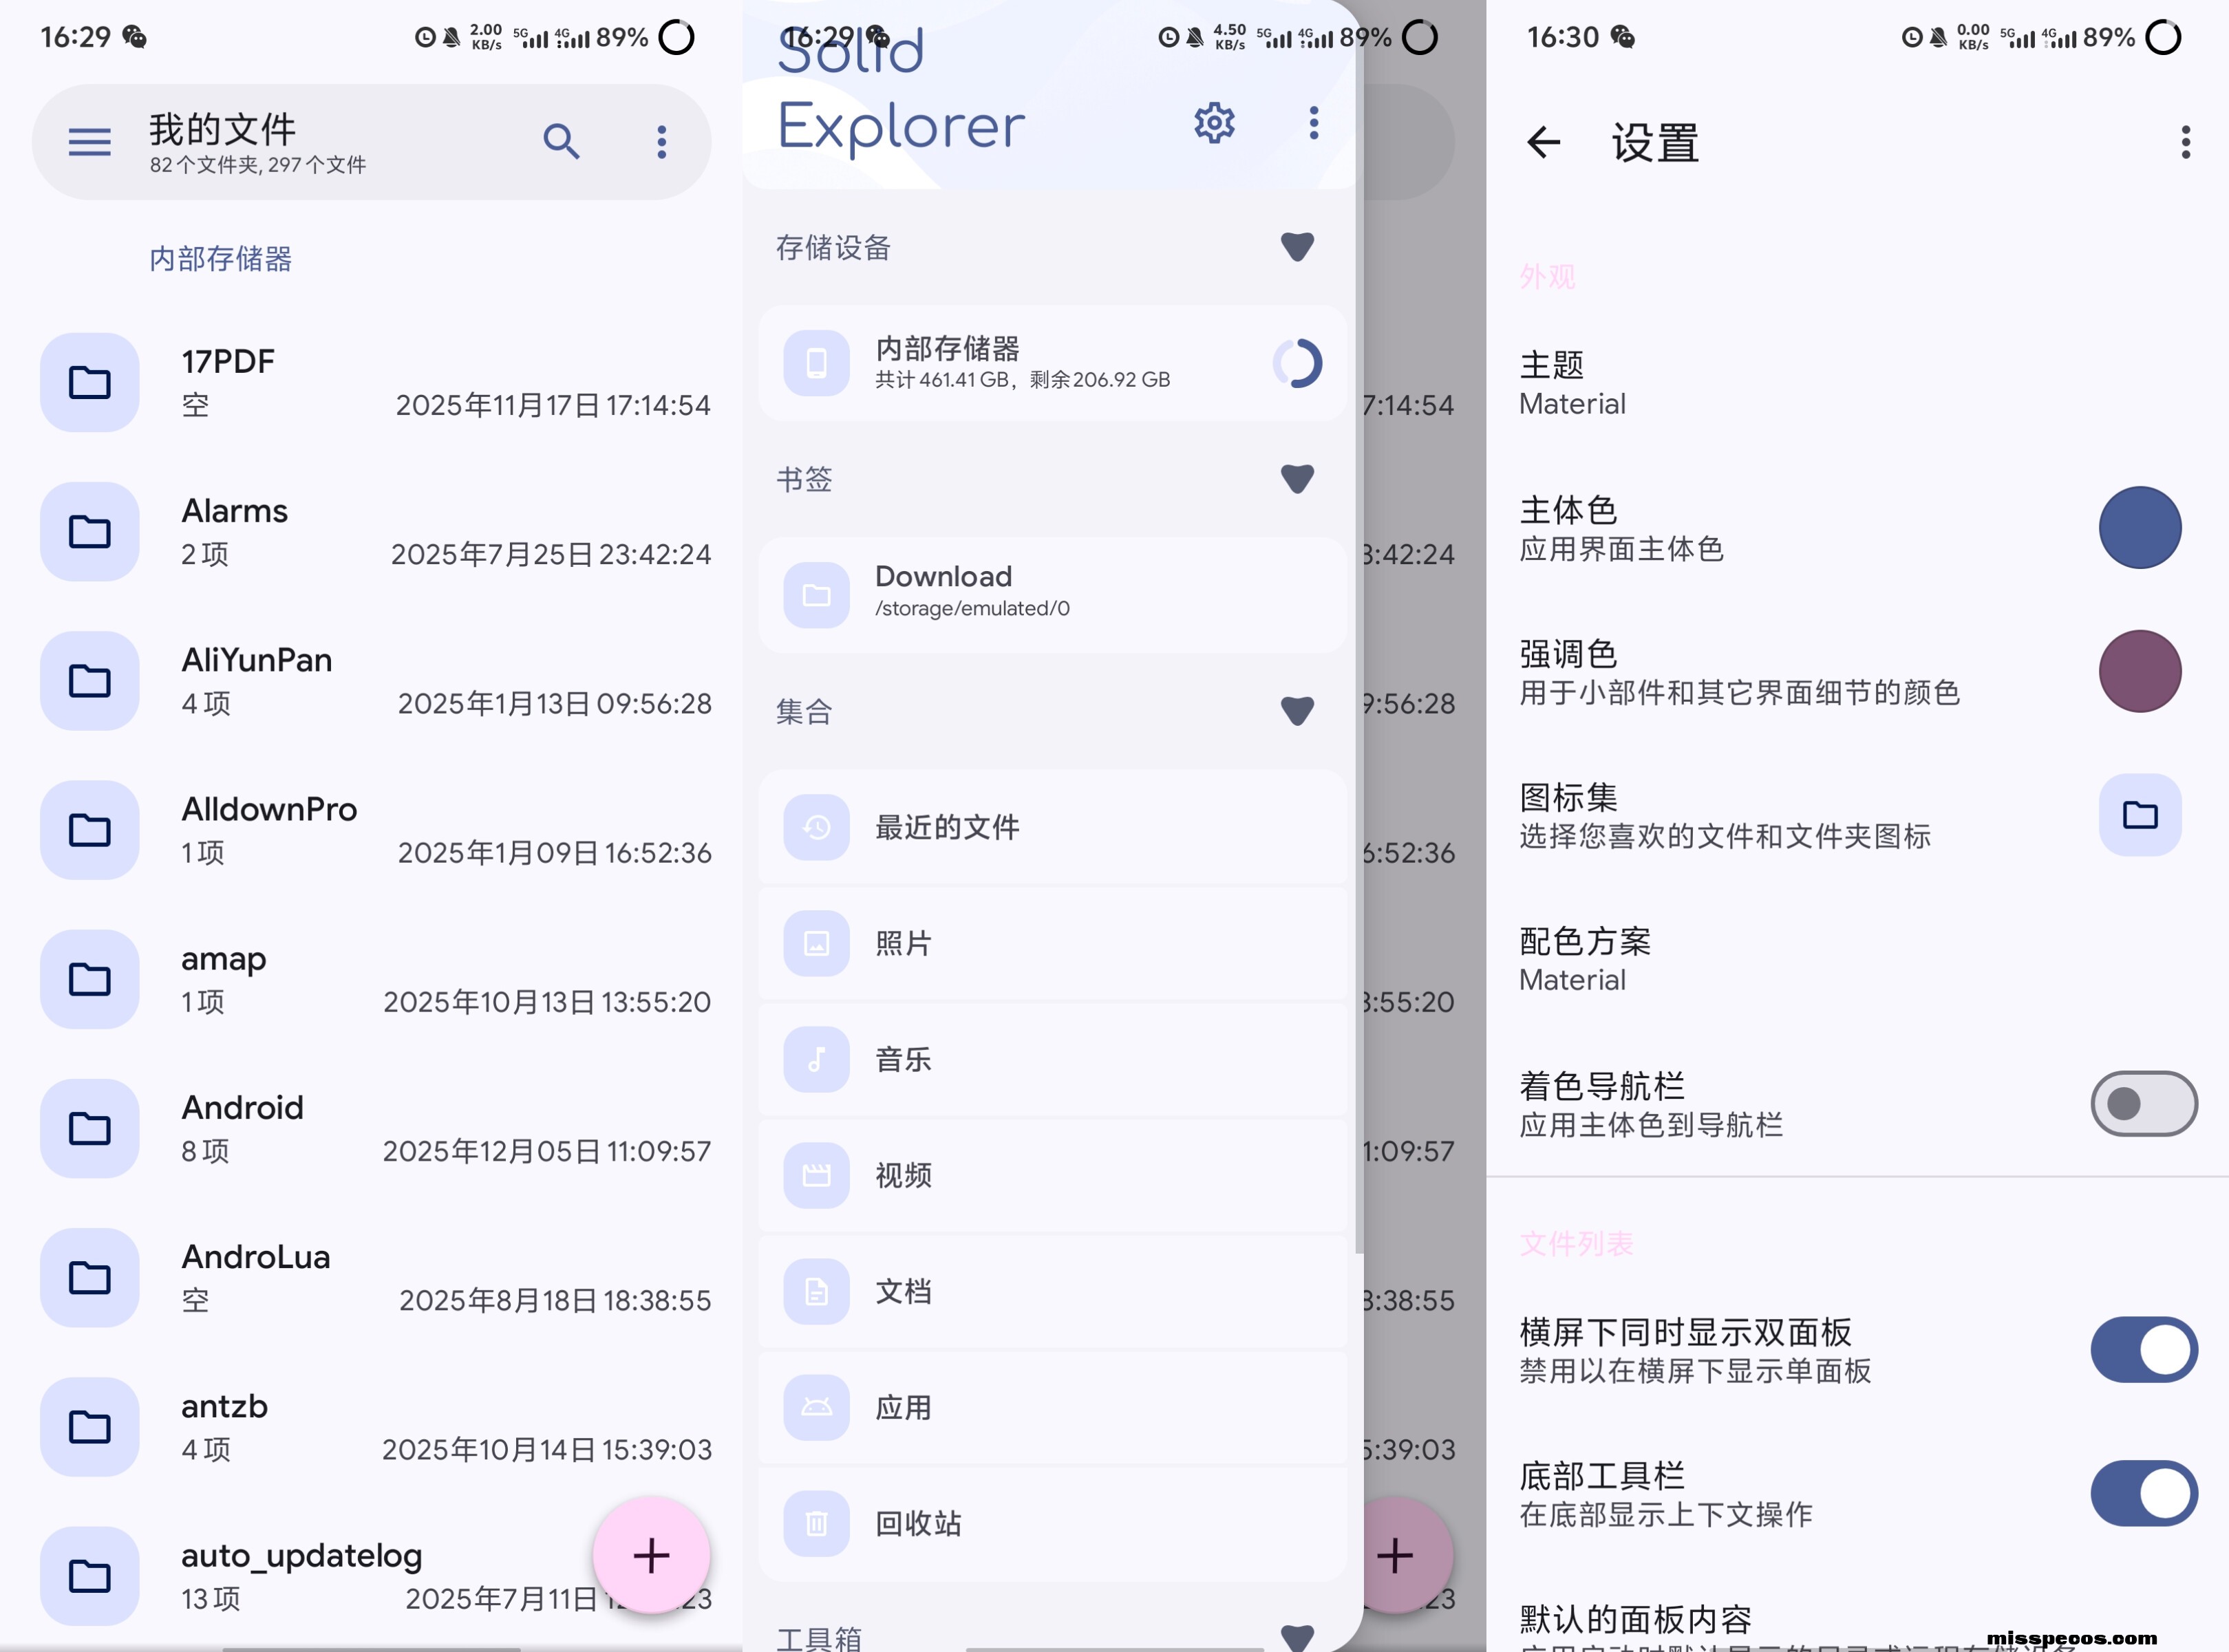Click the search magnifier icon

[x=561, y=142]
